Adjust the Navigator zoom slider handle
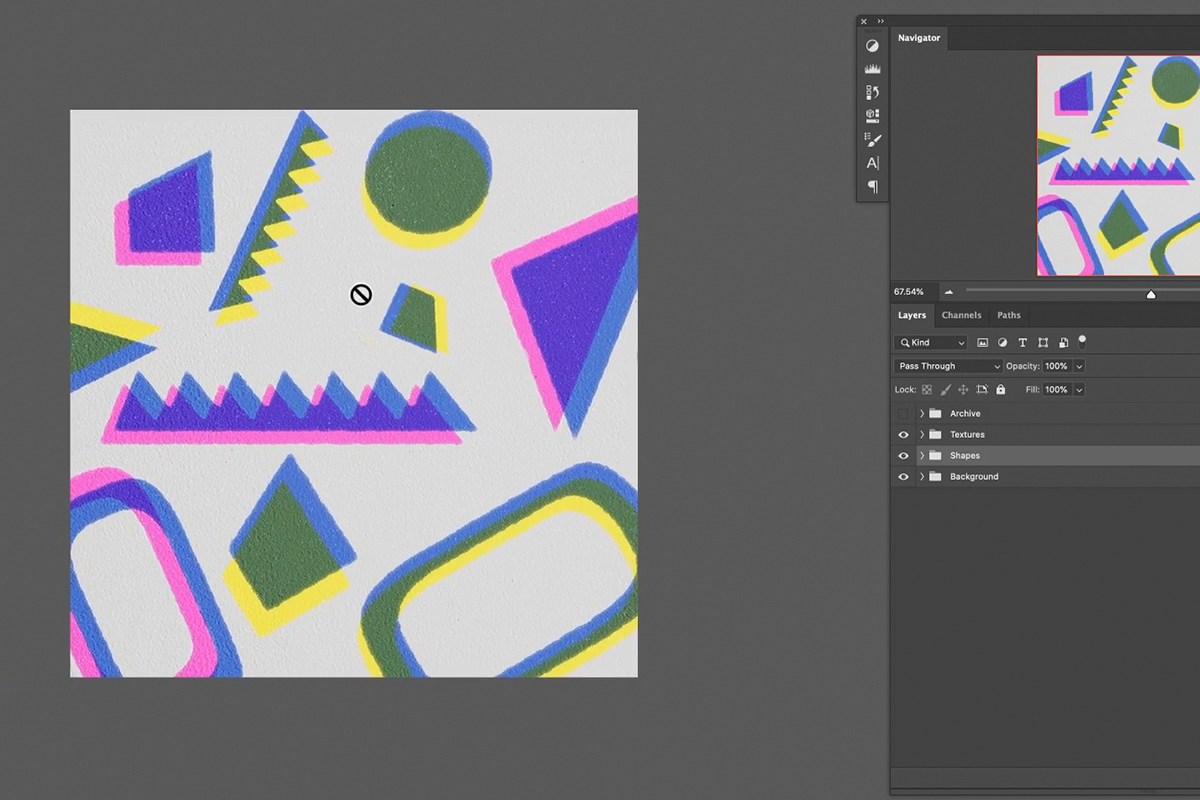This screenshot has height=800, width=1200. point(1151,294)
